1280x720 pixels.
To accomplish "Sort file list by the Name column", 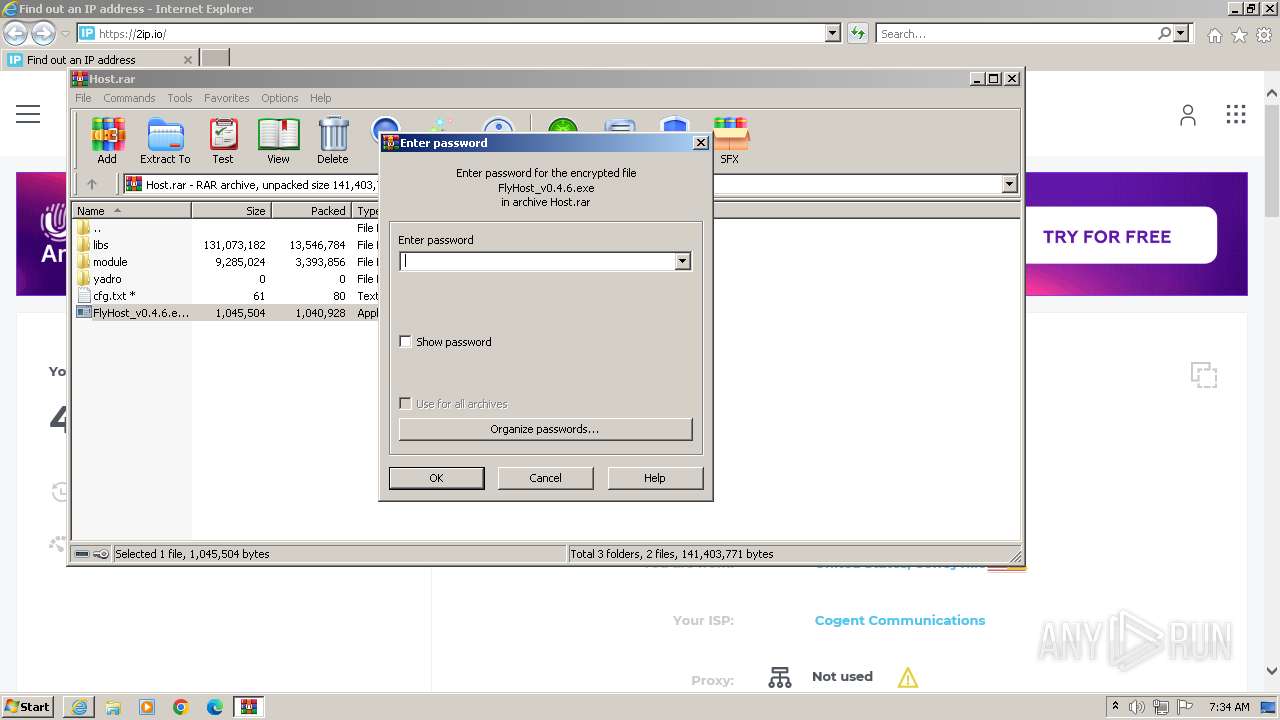I will click(x=132, y=211).
